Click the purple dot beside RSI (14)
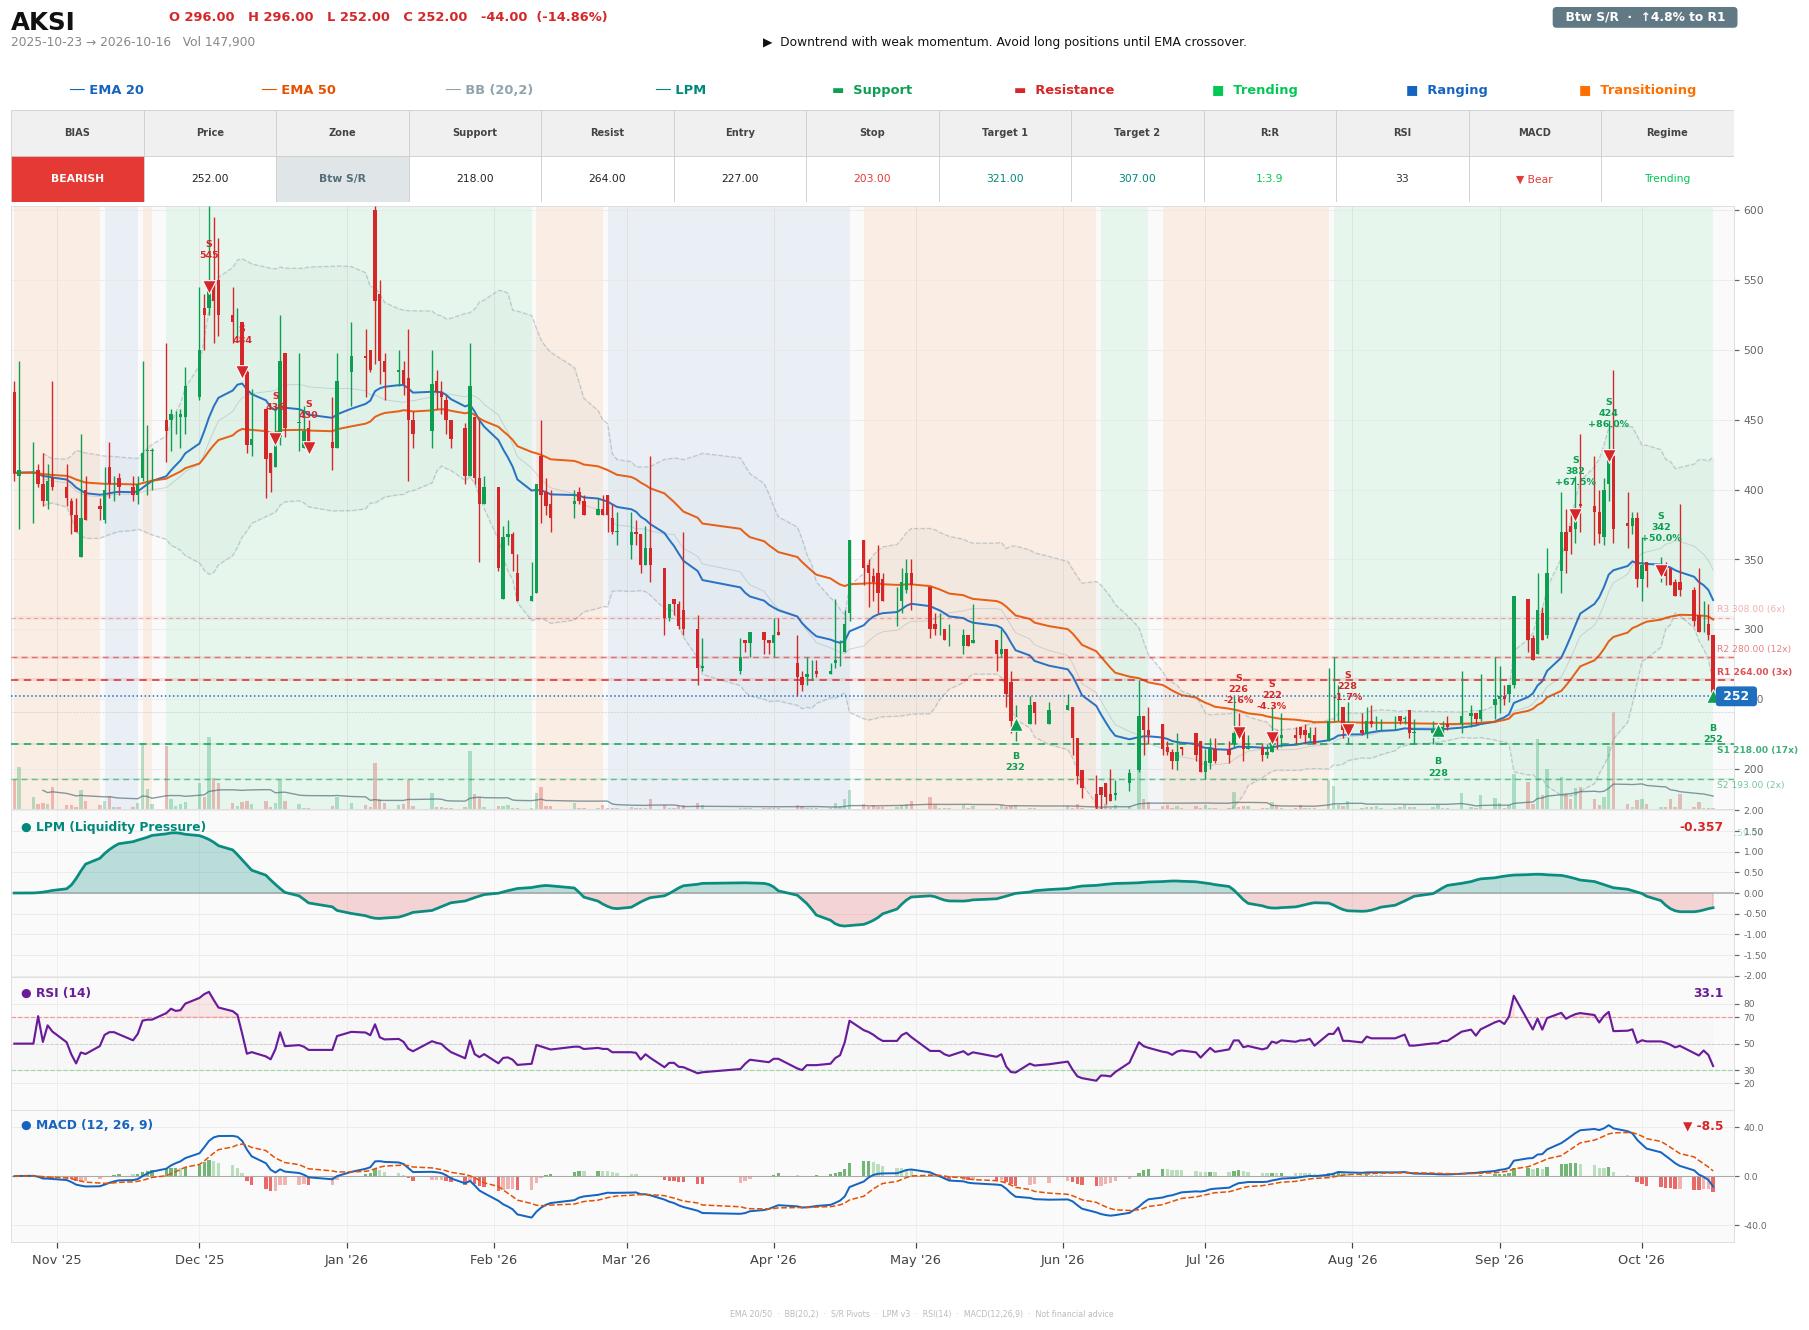Viewport: 1809px width, 1330px height. pos(26,993)
